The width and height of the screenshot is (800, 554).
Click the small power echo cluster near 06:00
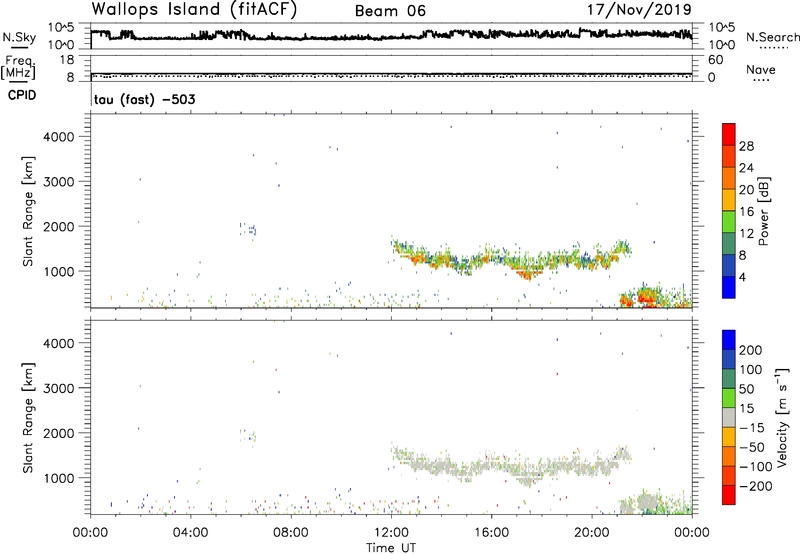(248, 230)
